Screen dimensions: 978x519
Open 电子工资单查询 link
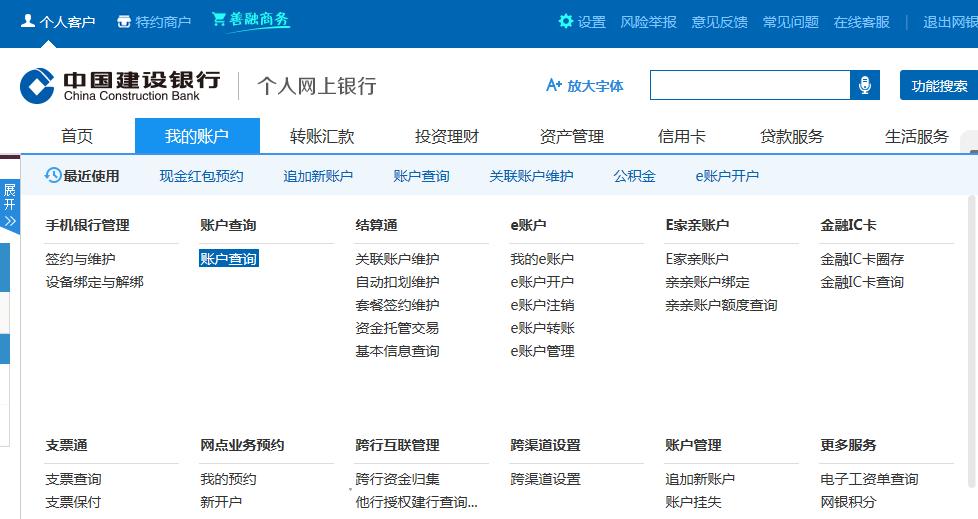point(869,479)
